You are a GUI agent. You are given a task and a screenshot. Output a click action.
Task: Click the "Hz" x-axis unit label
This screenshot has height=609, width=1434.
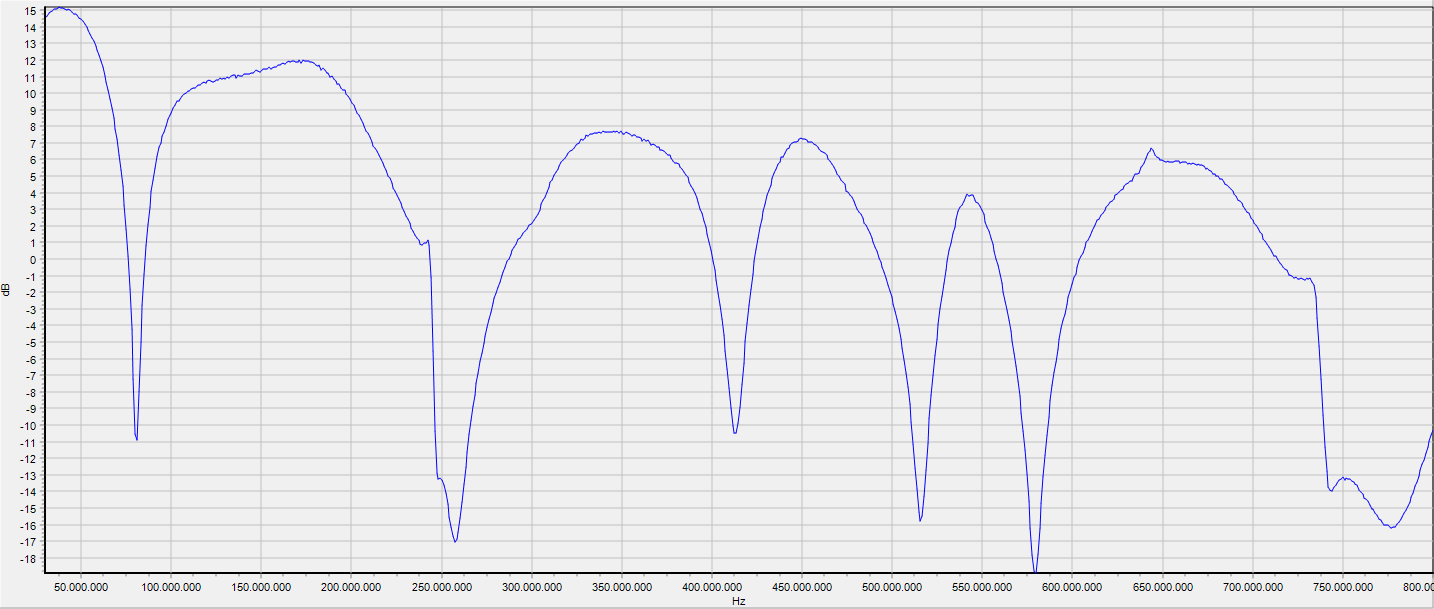(x=738, y=602)
